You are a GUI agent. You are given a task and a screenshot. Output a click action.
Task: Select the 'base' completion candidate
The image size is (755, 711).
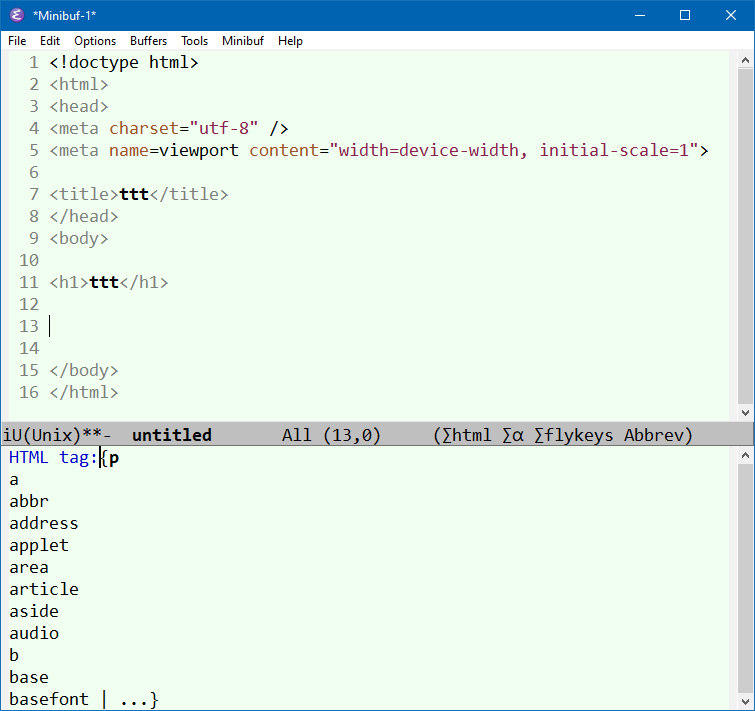pyautogui.click(x=29, y=677)
